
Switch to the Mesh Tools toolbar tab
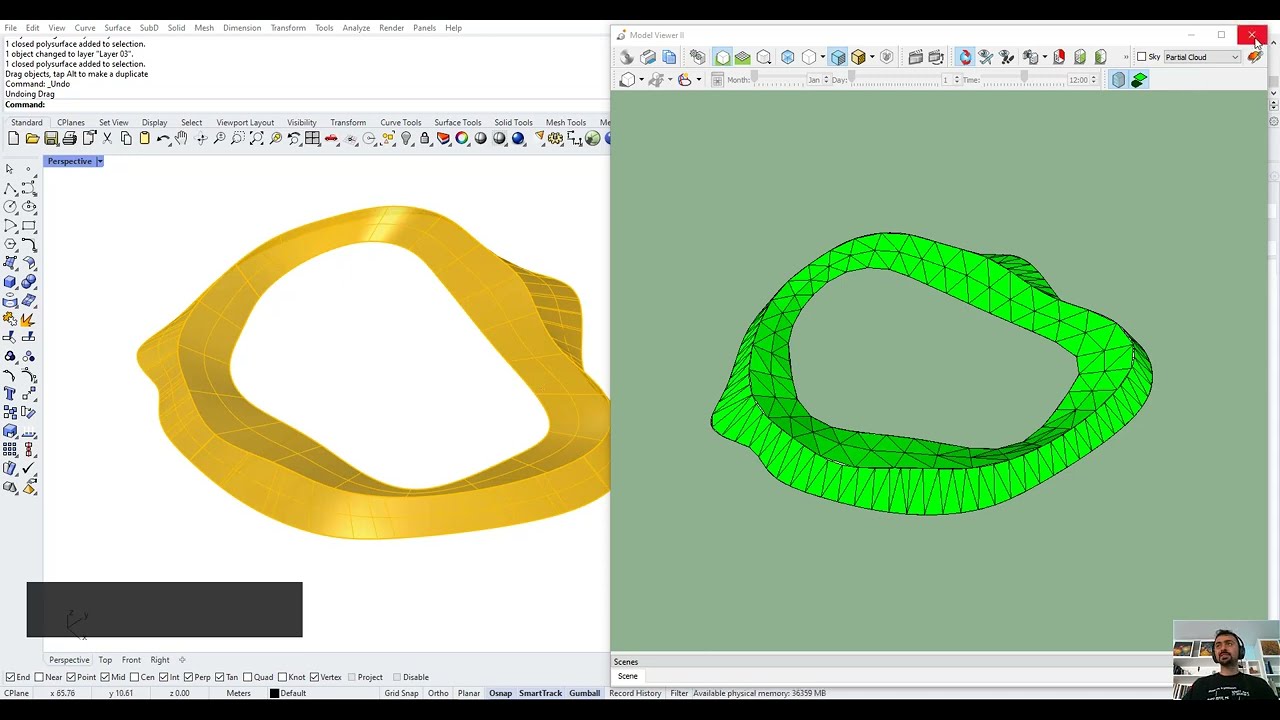(566, 122)
